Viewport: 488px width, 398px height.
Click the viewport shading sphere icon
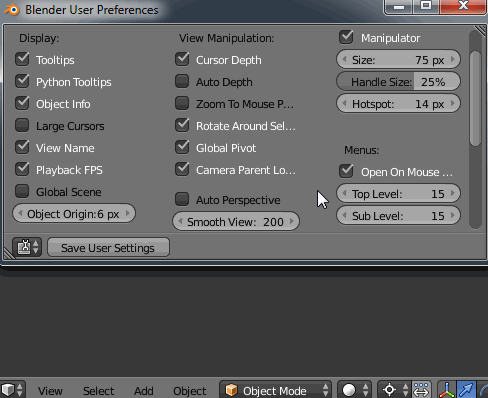coord(349,390)
